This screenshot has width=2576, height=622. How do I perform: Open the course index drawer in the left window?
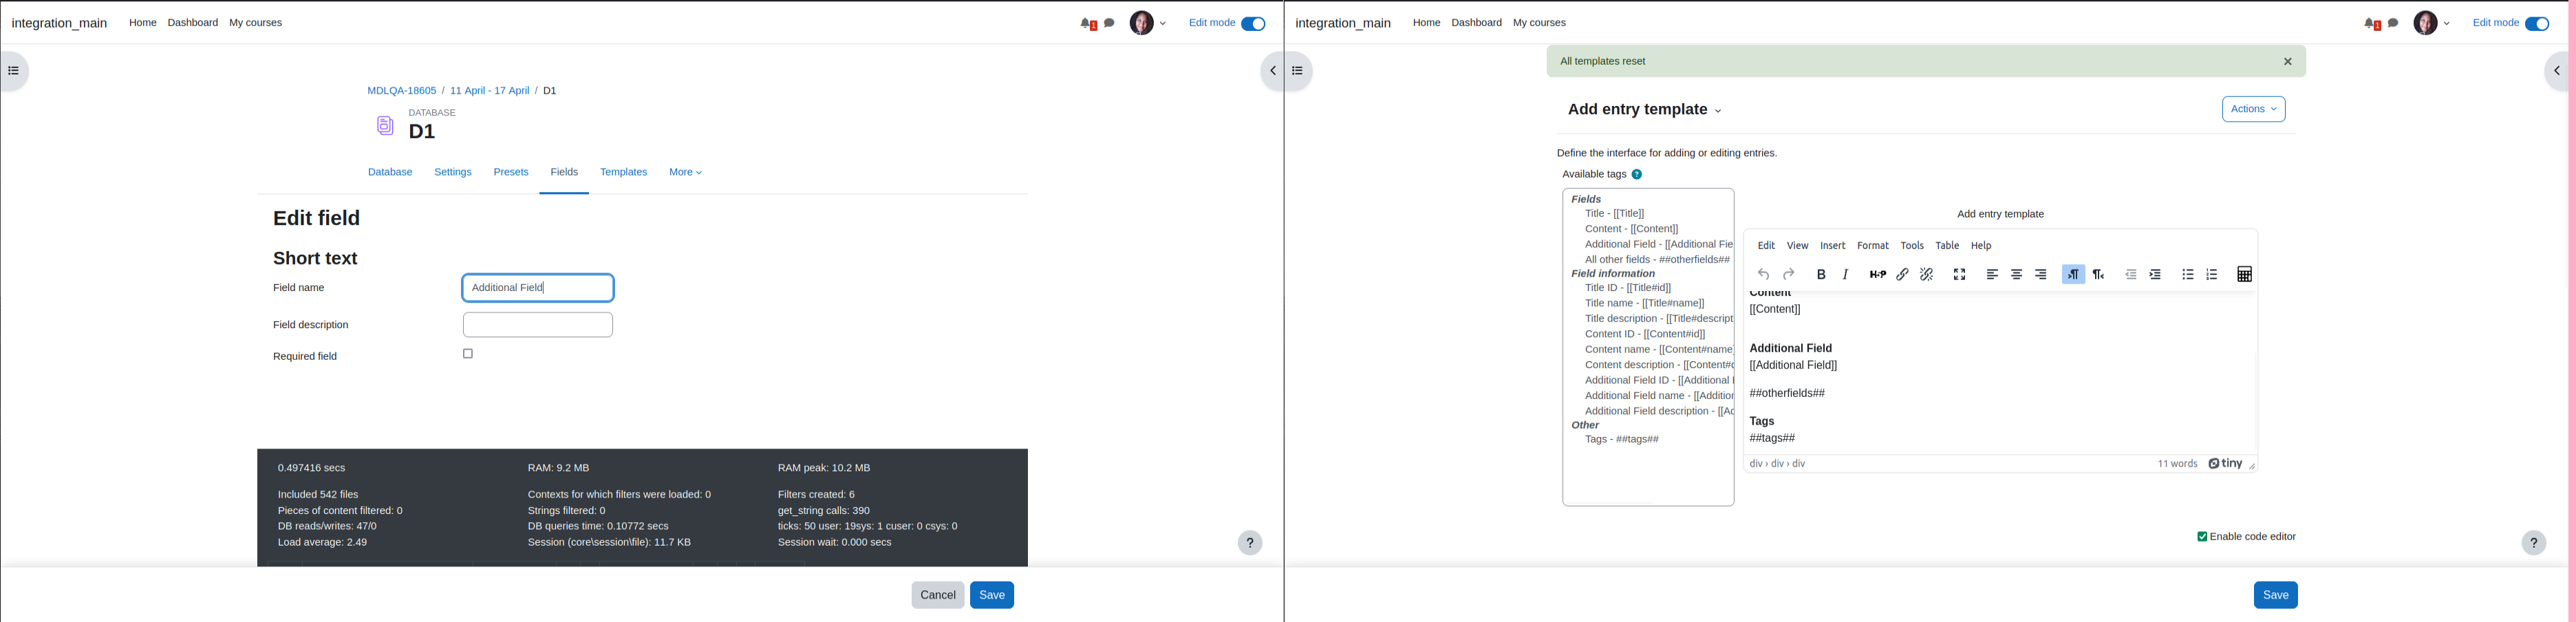[13, 71]
